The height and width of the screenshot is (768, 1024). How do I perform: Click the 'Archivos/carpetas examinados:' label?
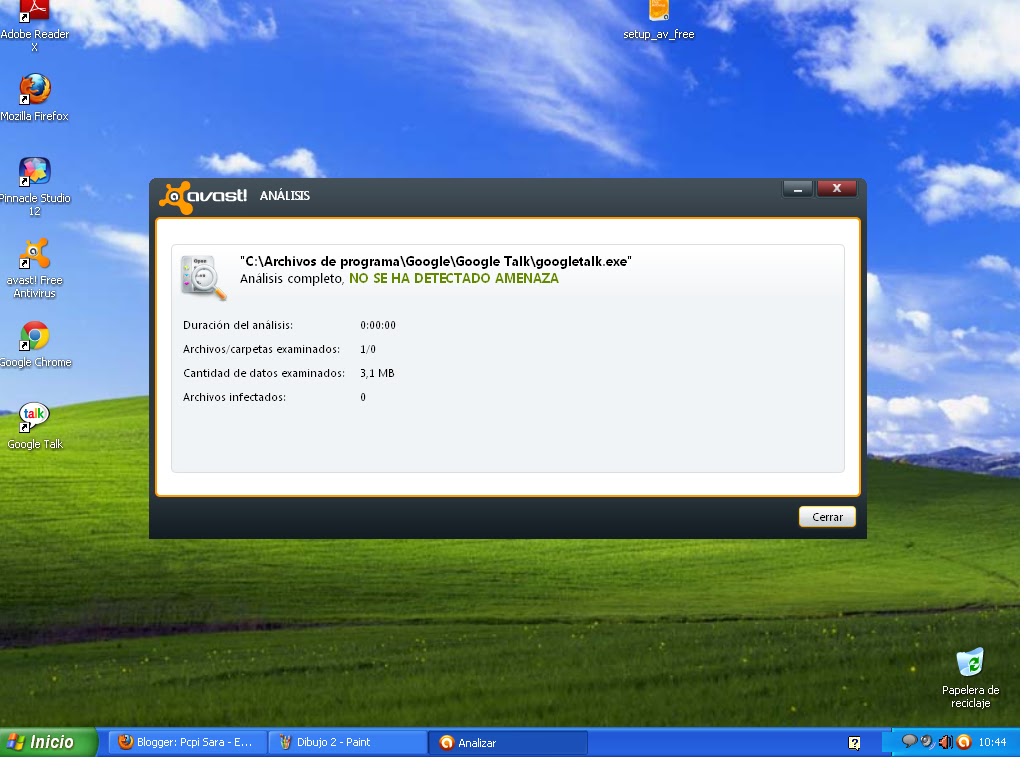point(262,349)
